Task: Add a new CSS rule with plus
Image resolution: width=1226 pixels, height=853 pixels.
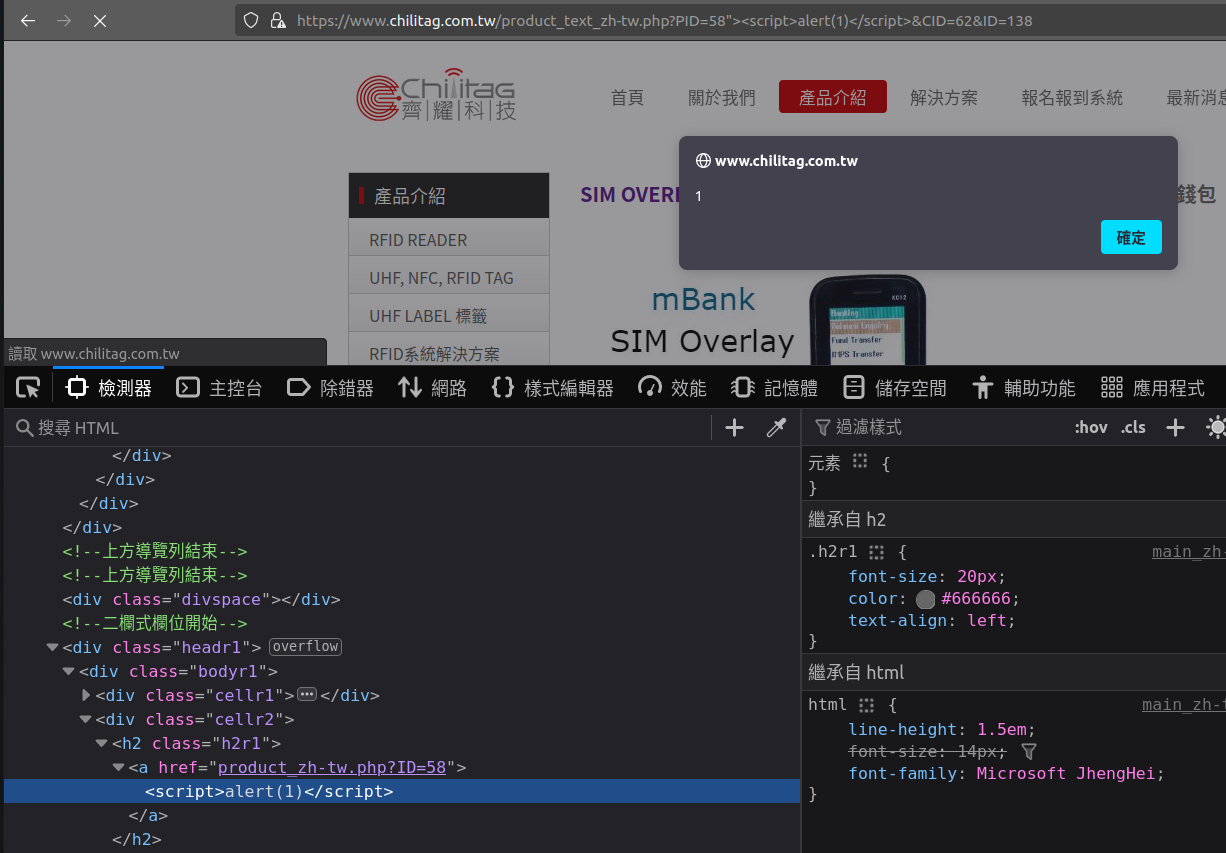Action: point(1176,428)
